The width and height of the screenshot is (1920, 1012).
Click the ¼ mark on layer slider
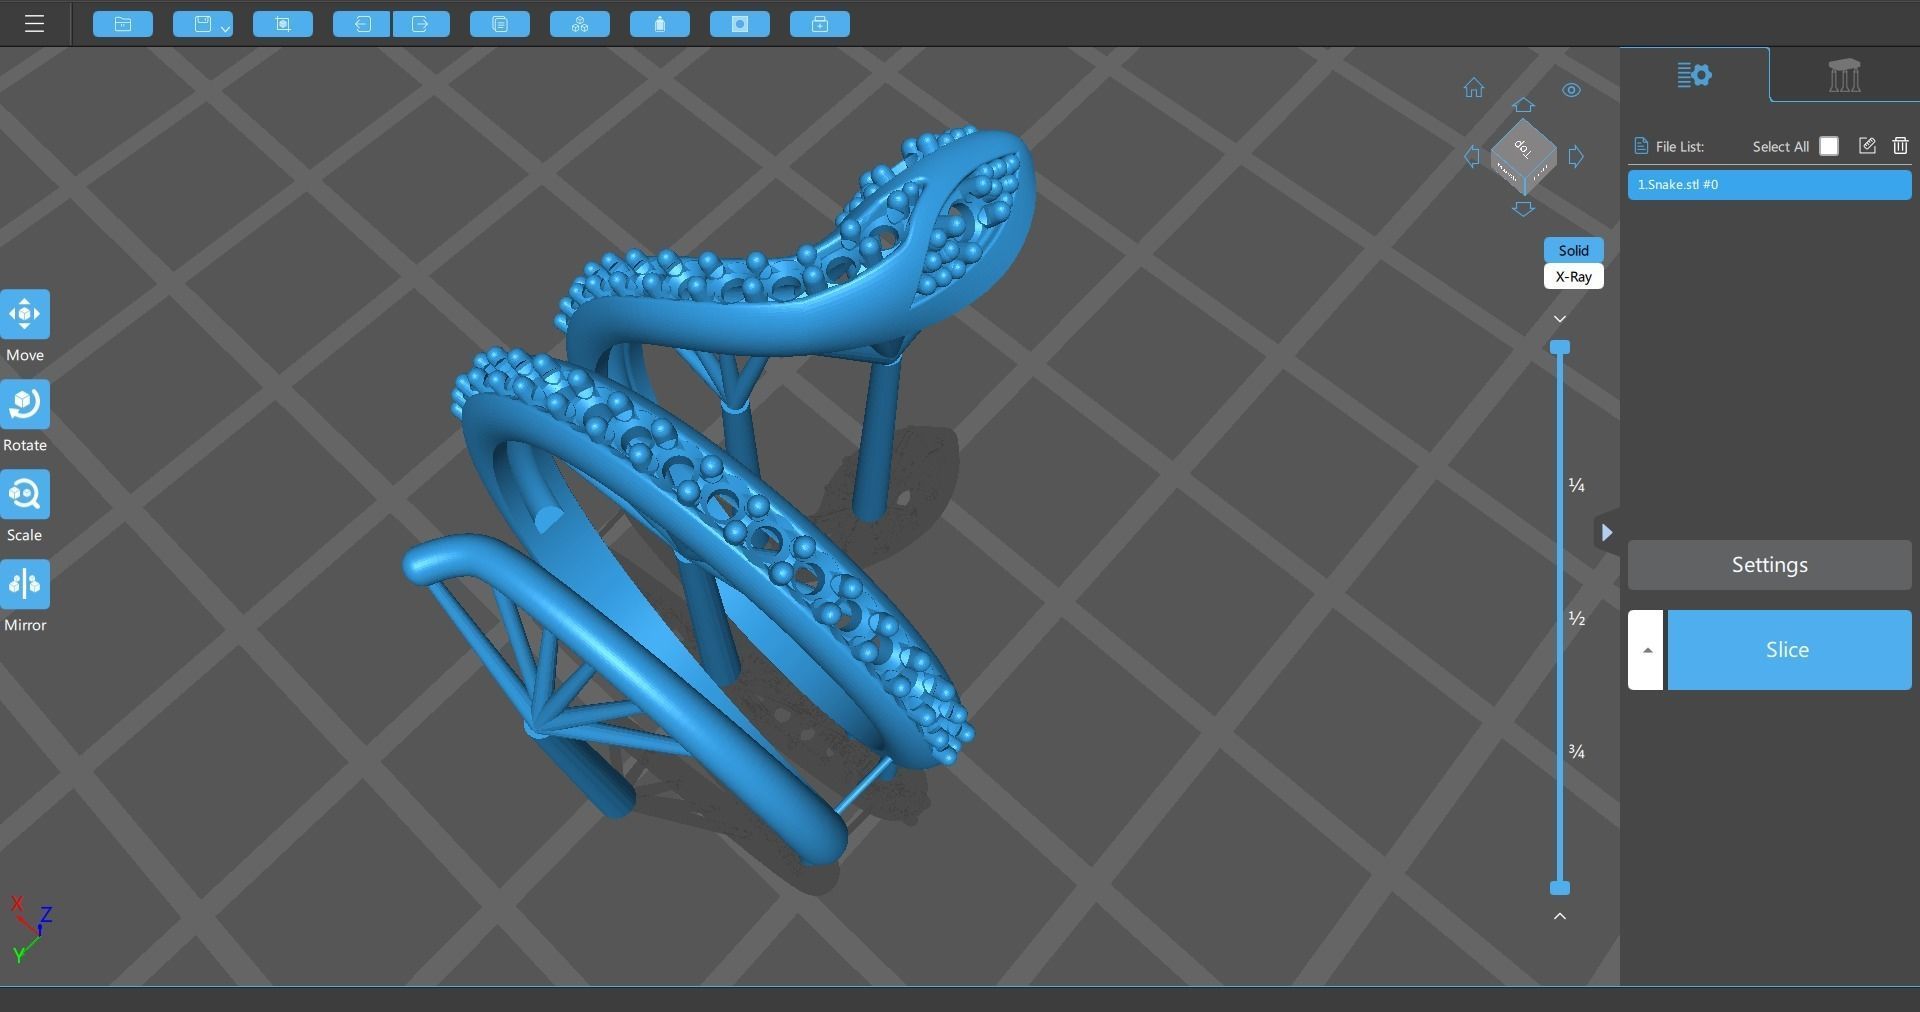coord(1577,486)
